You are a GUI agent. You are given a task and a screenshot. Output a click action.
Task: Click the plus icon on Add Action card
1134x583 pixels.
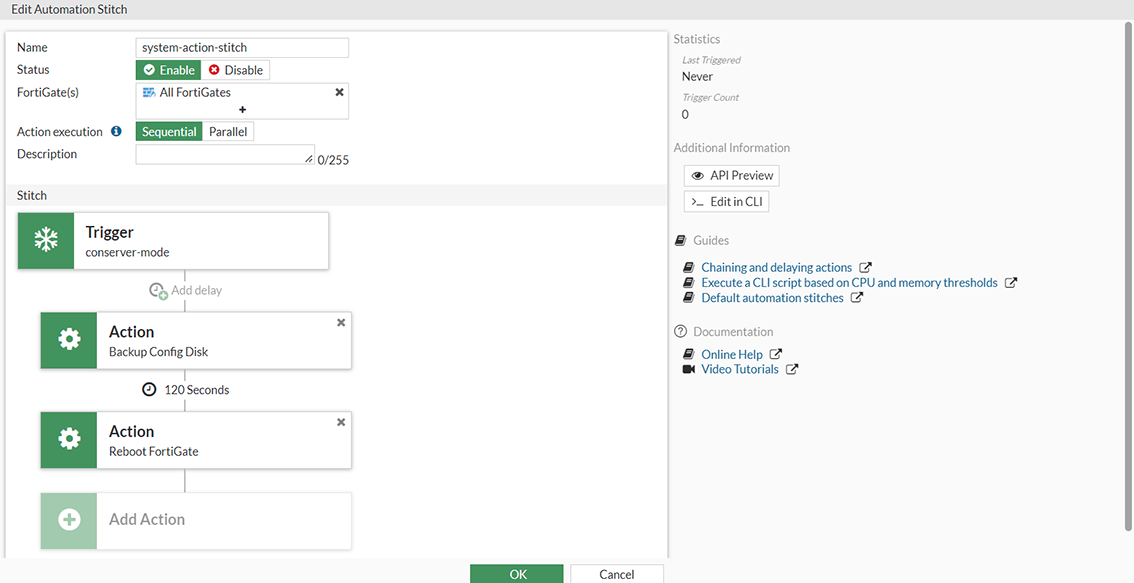[x=69, y=520]
